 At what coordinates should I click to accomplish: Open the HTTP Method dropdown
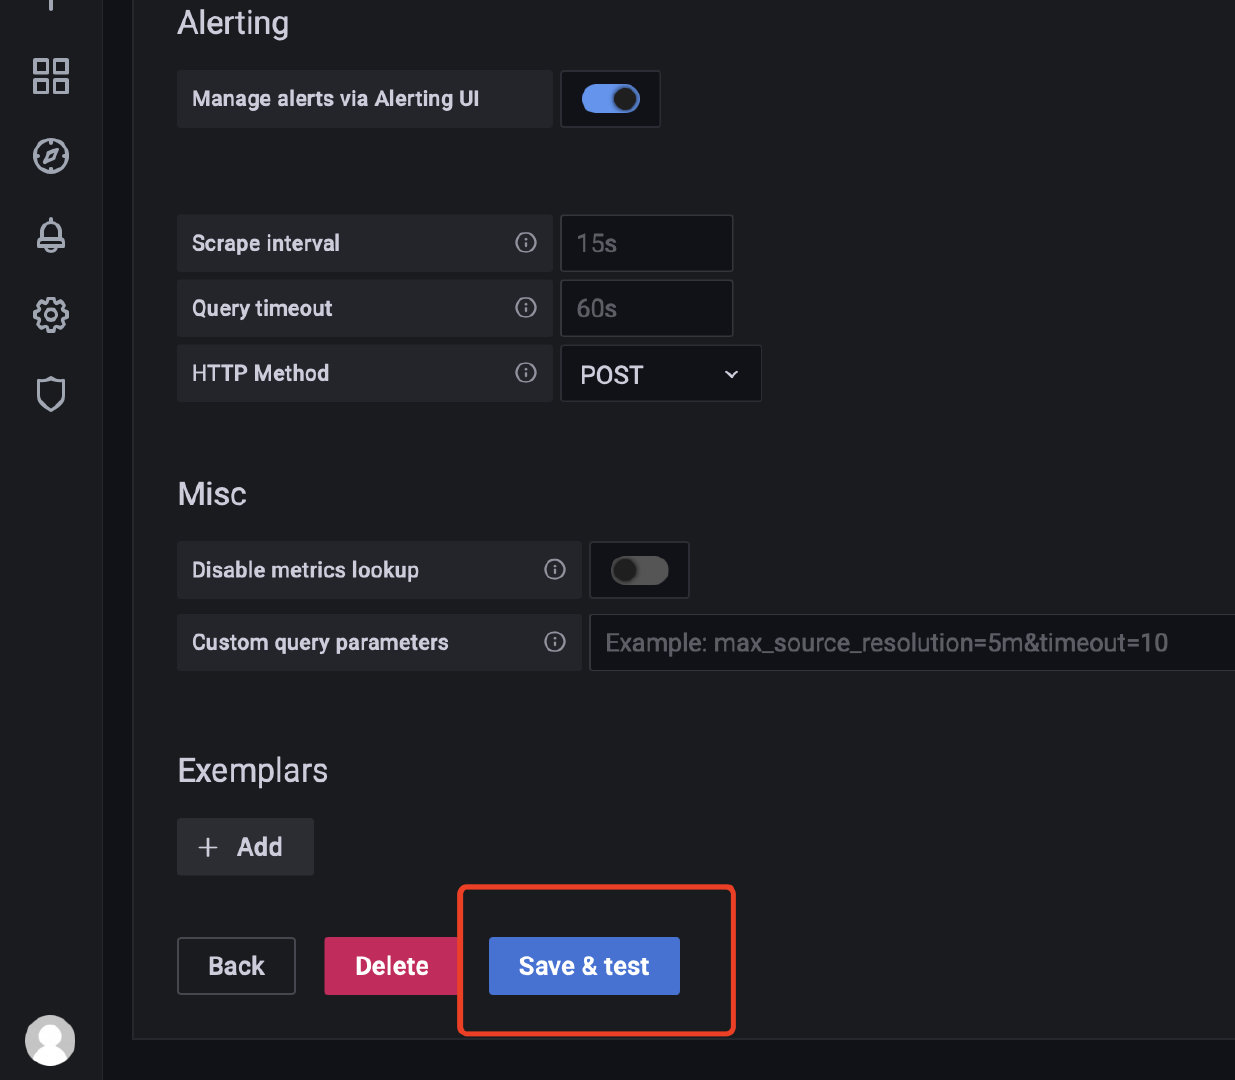point(660,373)
